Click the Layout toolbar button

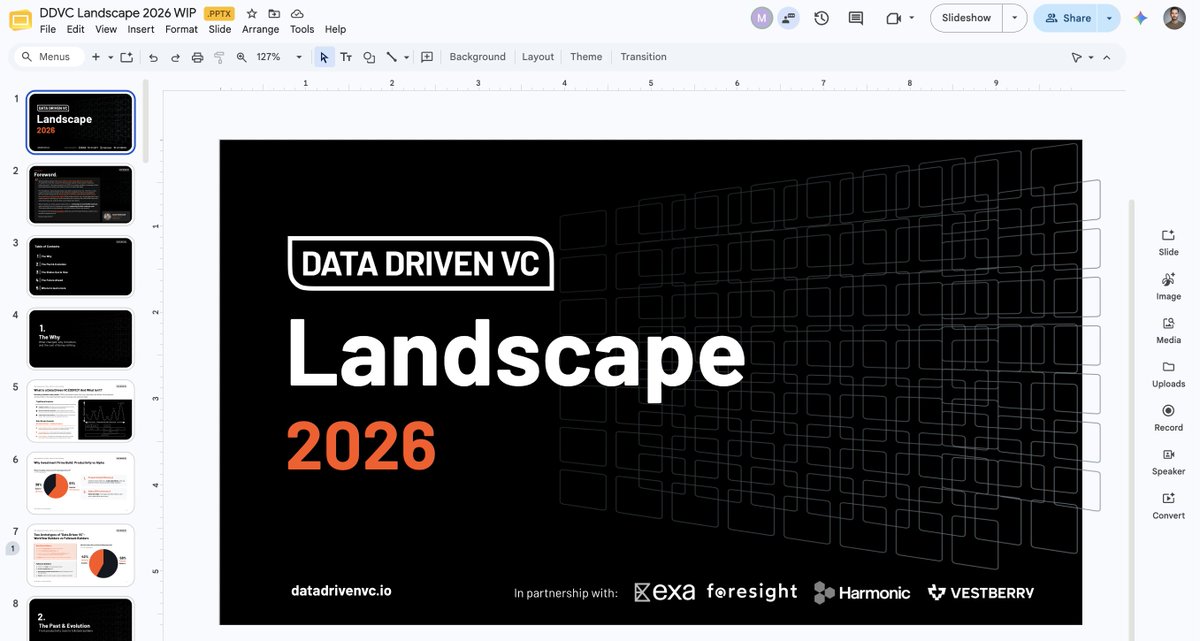538,57
